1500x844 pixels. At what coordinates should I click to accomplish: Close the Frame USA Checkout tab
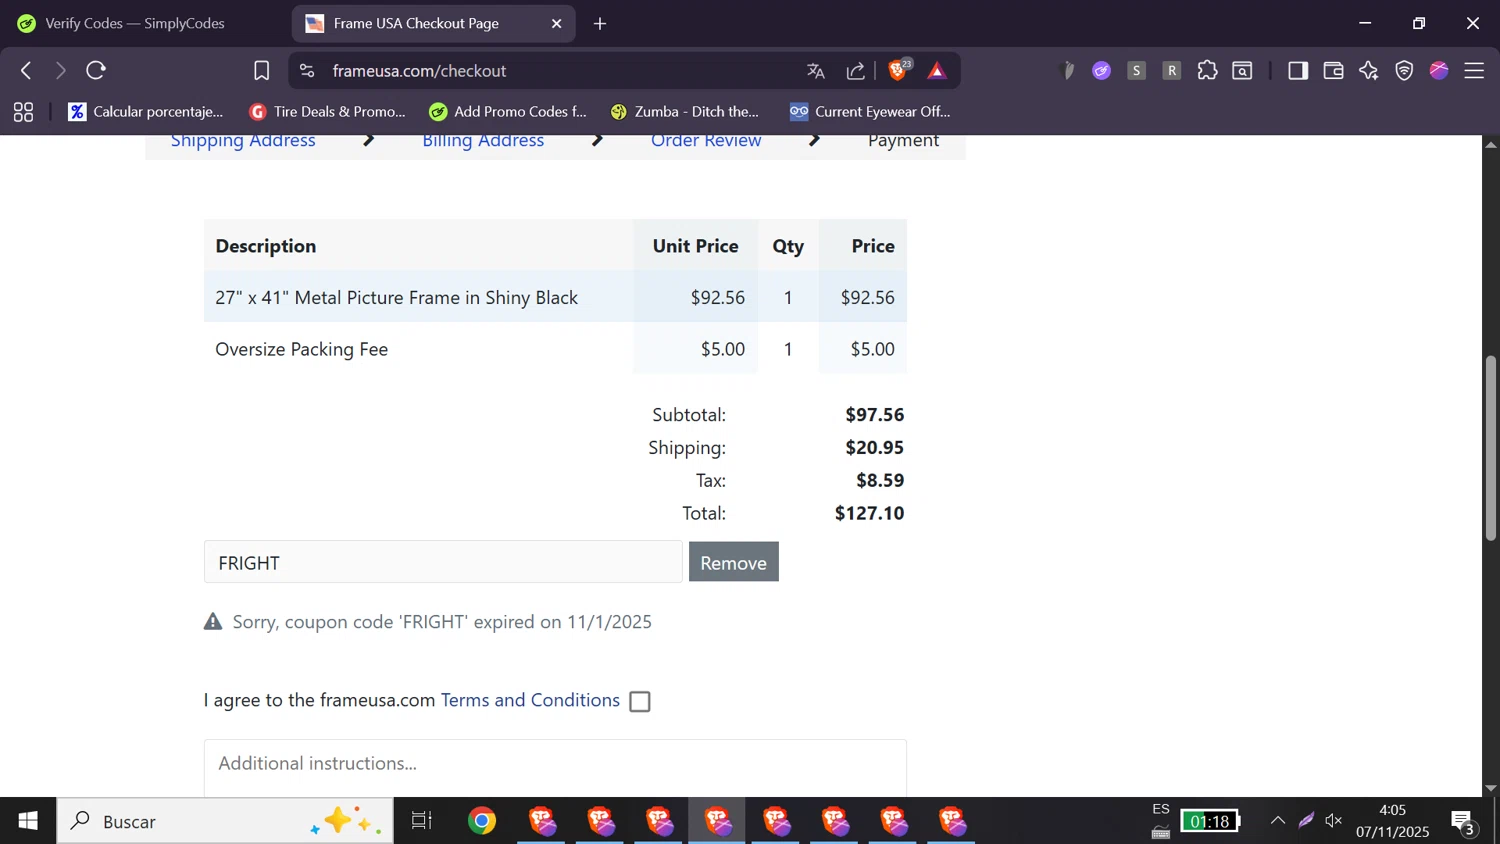557,23
